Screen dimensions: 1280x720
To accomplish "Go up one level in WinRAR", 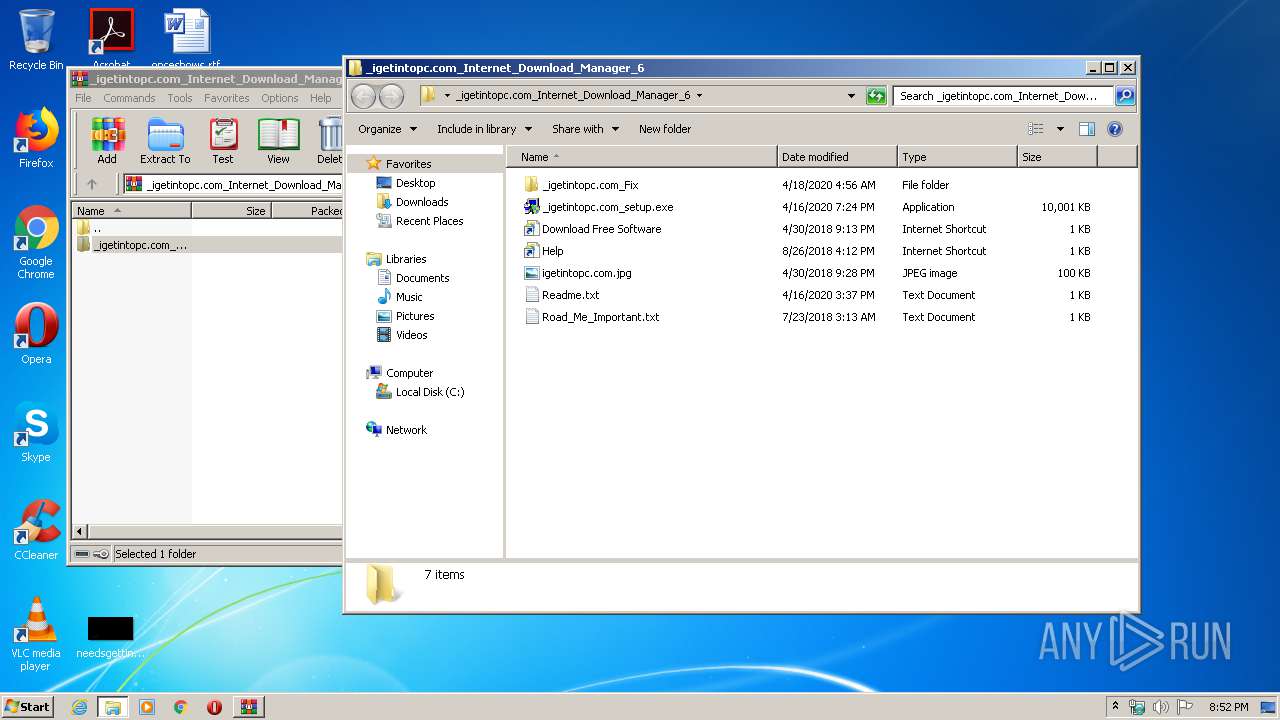I will [x=92, y=184].
